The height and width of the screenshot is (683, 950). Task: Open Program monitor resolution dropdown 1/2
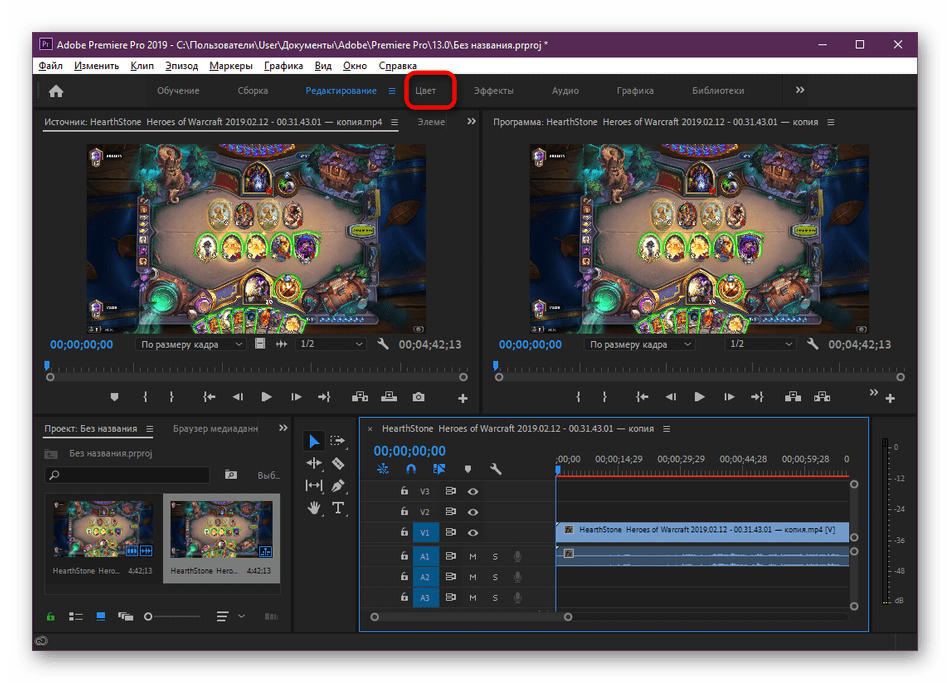coord(759,344)
